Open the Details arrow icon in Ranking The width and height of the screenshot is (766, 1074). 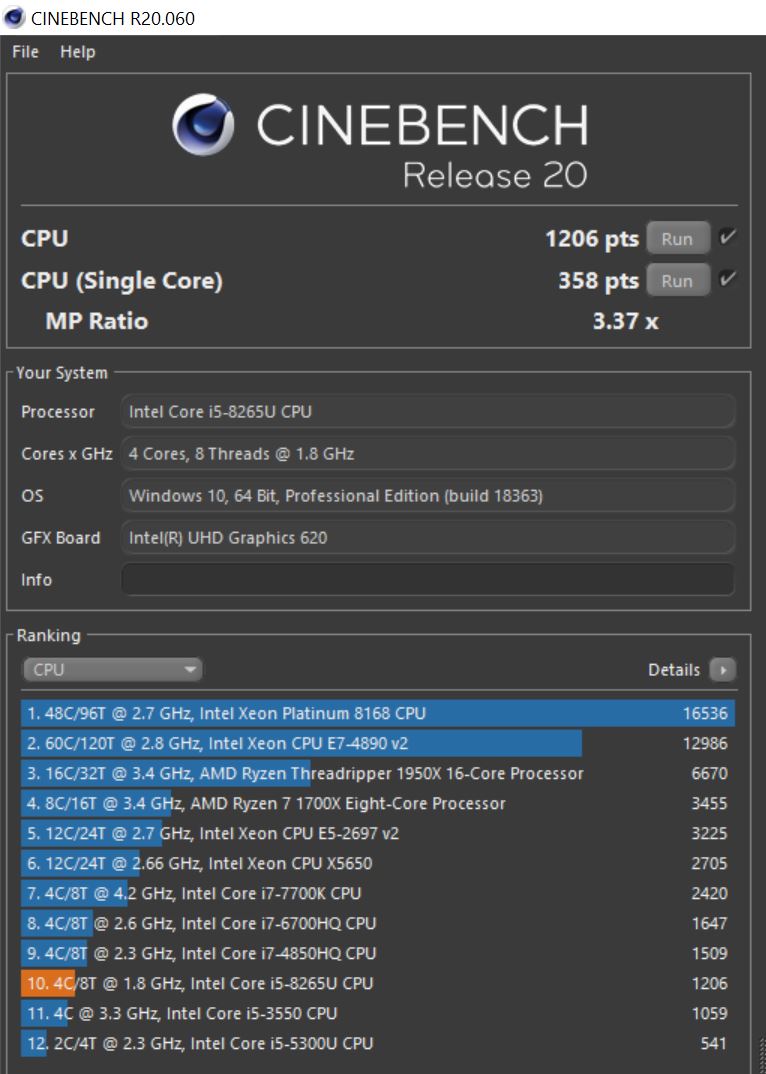[x=722, y=670]
